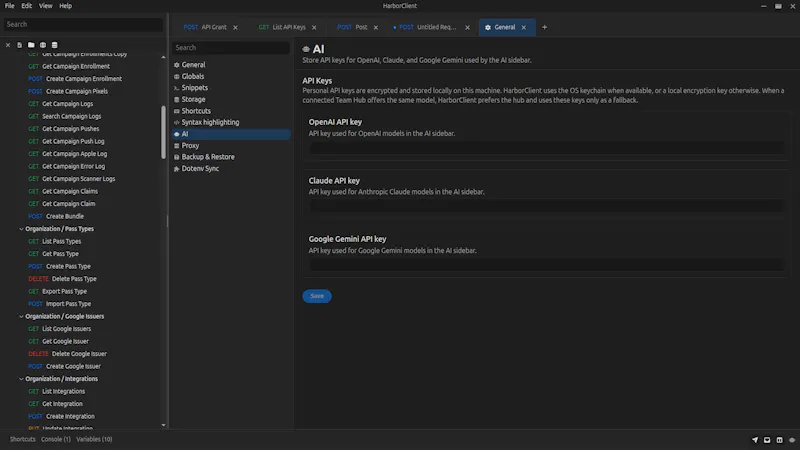Switch to POST Post tab
800x450 pixels.
coord(353,28)
